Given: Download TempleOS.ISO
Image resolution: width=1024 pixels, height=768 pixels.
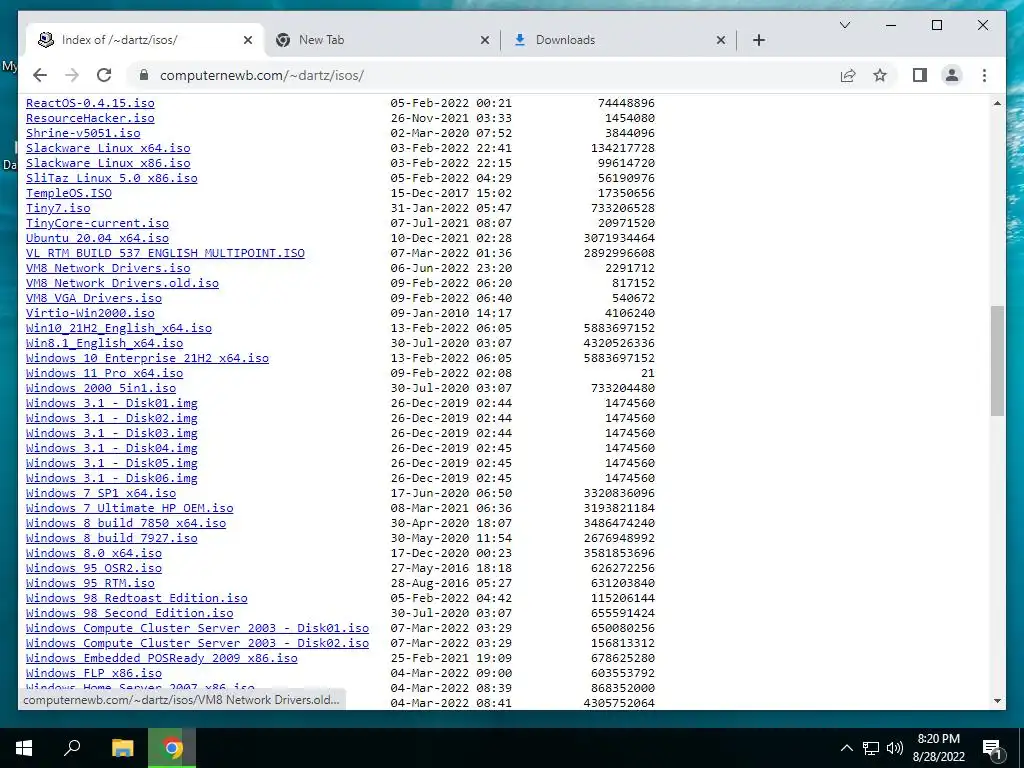Looking at the screenshot, I should pyautogui.click(x=69, y=193).
